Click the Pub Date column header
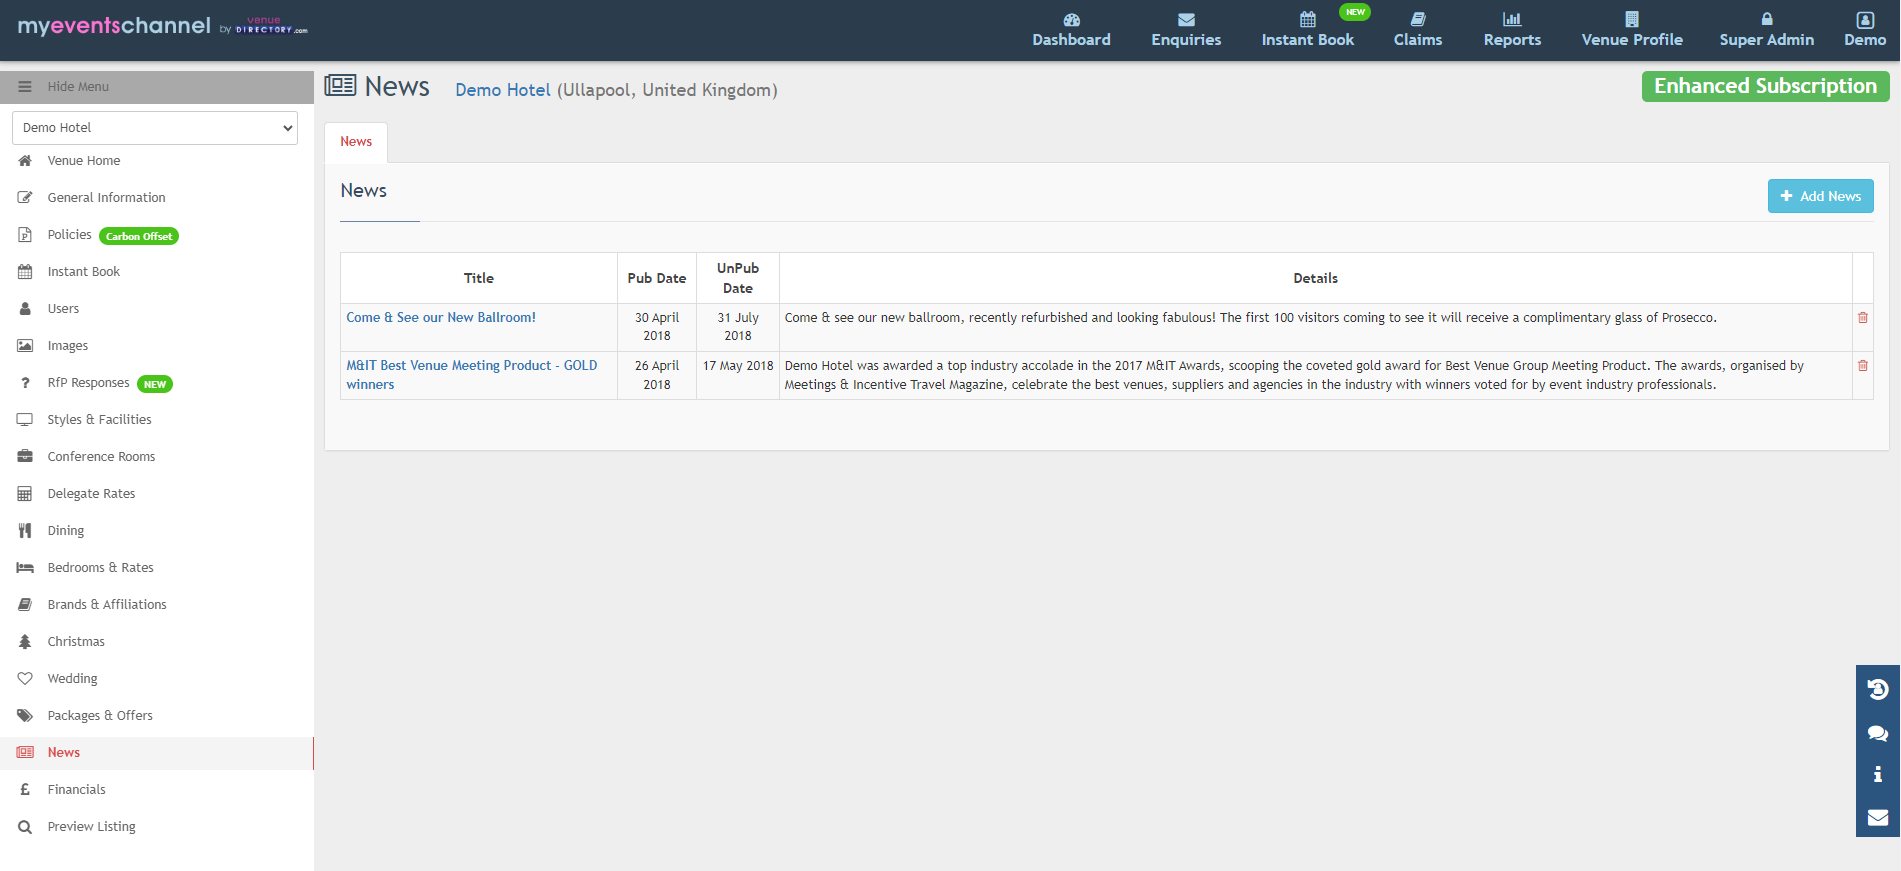 (657, 278)
